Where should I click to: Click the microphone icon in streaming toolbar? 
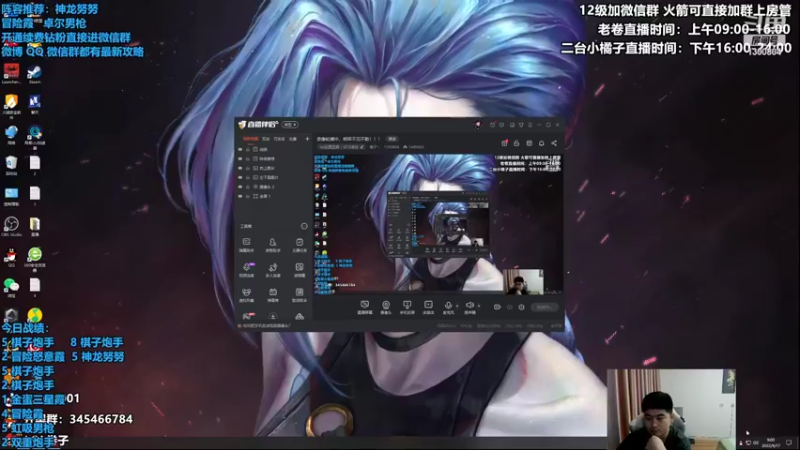(x=448, y=307)
